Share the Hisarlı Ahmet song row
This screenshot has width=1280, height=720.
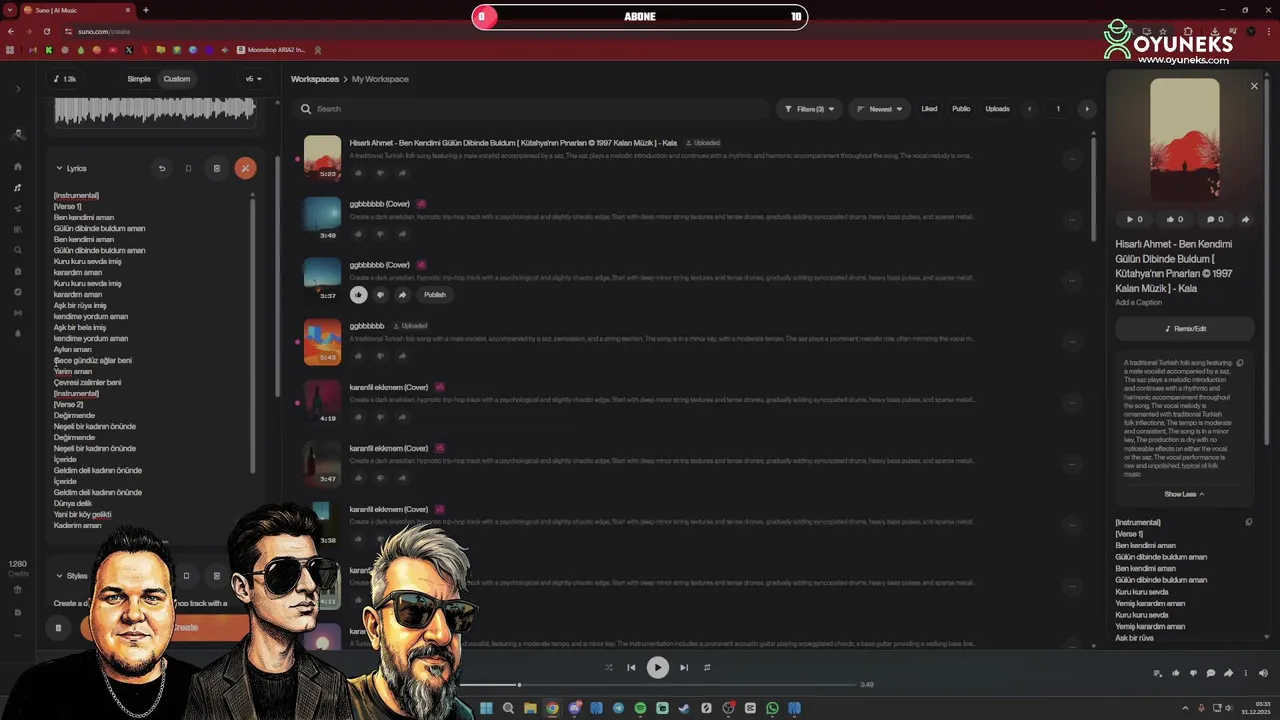click(402, 173)
